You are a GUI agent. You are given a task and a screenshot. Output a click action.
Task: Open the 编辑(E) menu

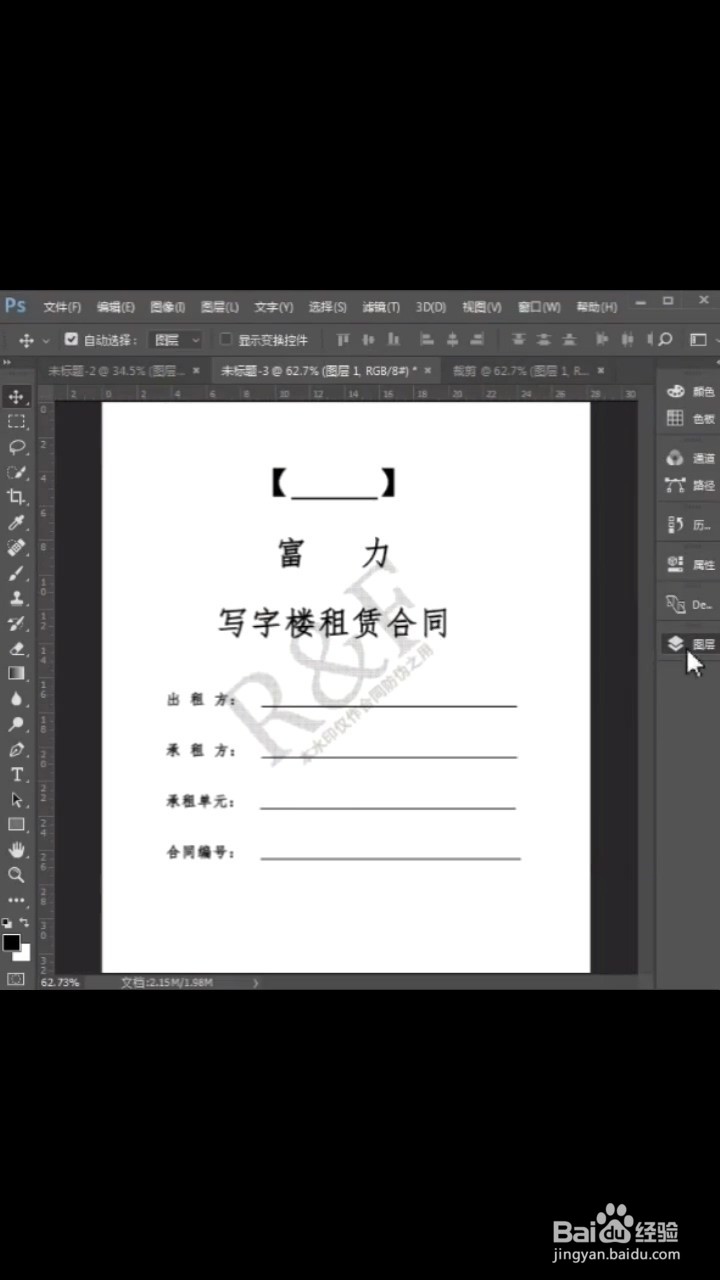[x=115, y=307]
